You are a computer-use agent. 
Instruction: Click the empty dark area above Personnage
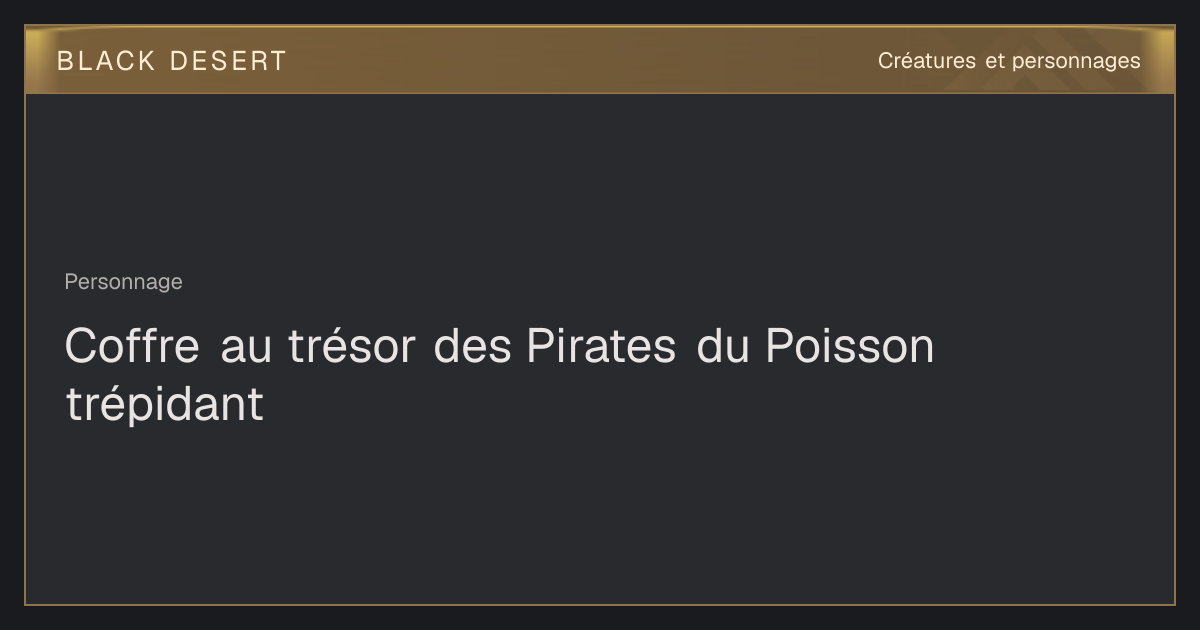(600, 180)
